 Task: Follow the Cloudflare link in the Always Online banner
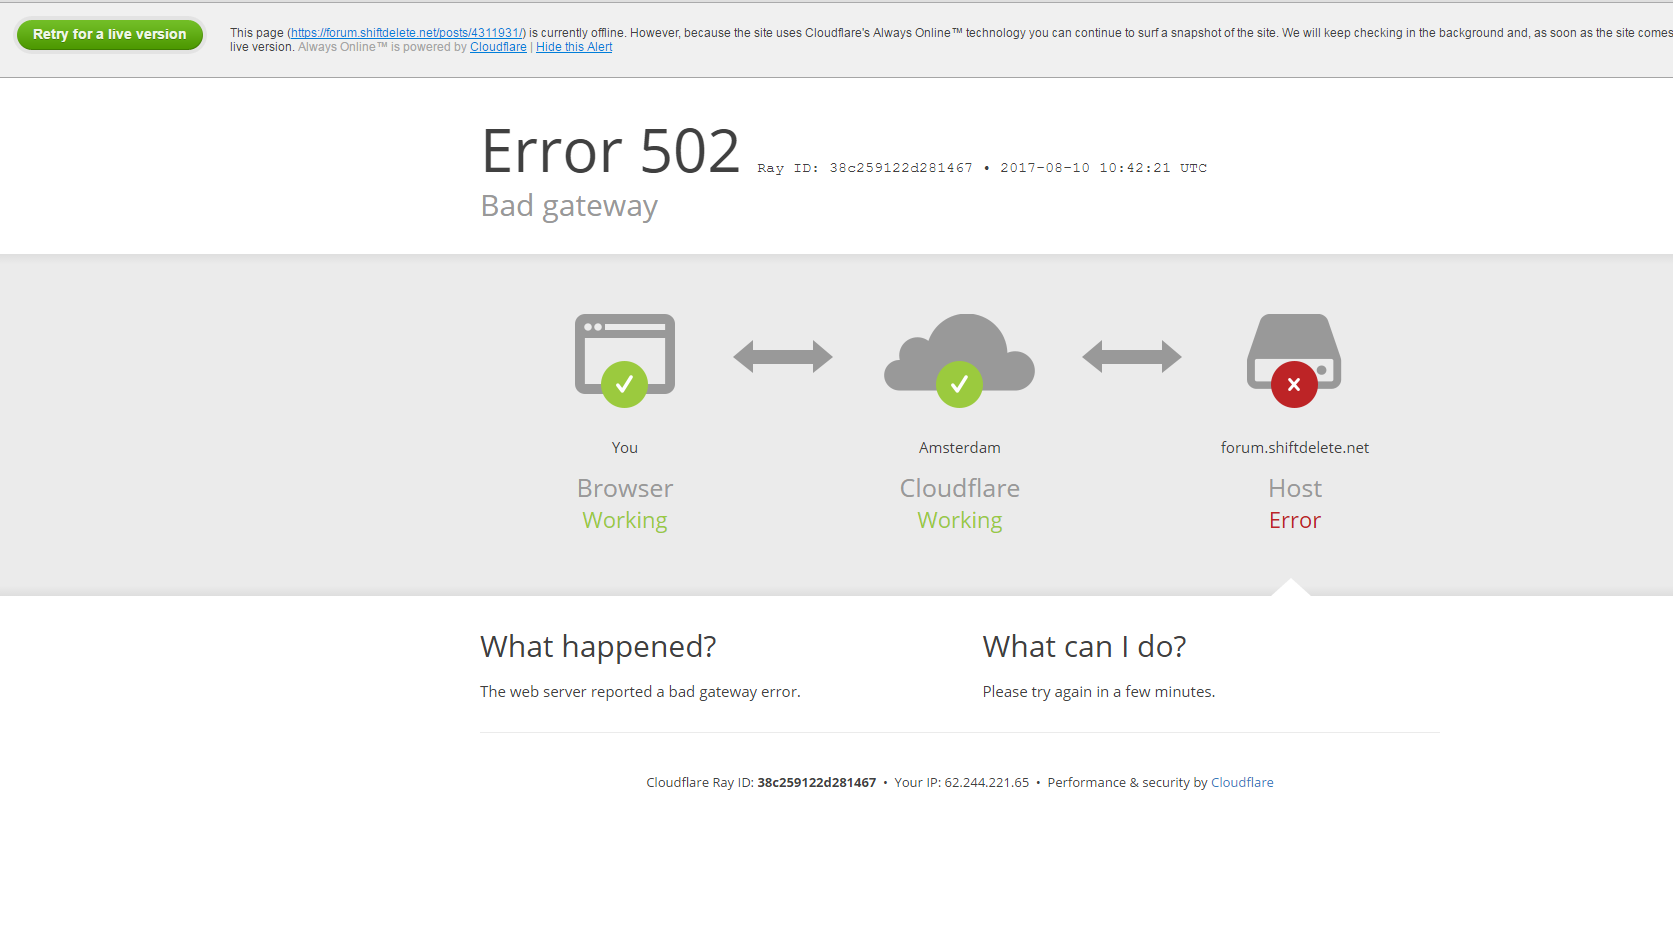point(498,47)
